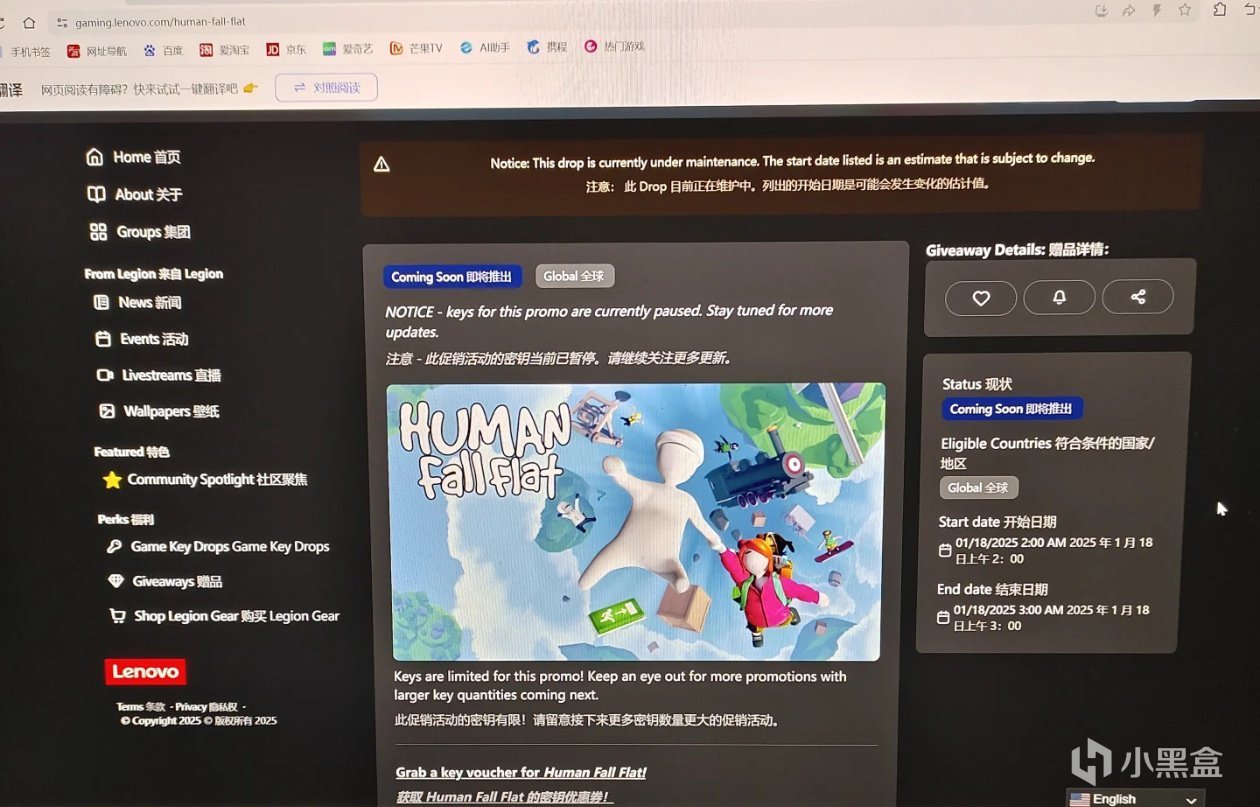Click the Coming Soon badge above the notice

[x=453, y=276]
